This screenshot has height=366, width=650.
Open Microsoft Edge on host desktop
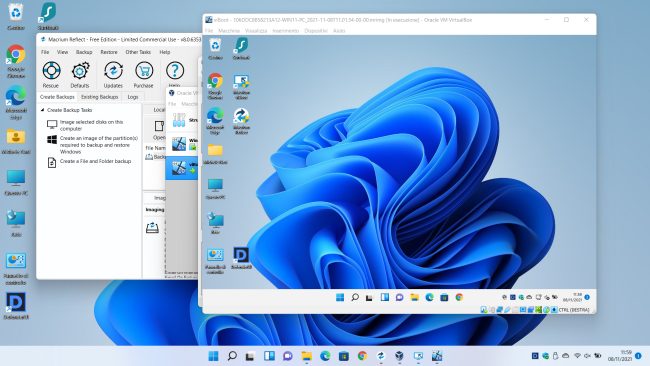click(x=16, y=103)
